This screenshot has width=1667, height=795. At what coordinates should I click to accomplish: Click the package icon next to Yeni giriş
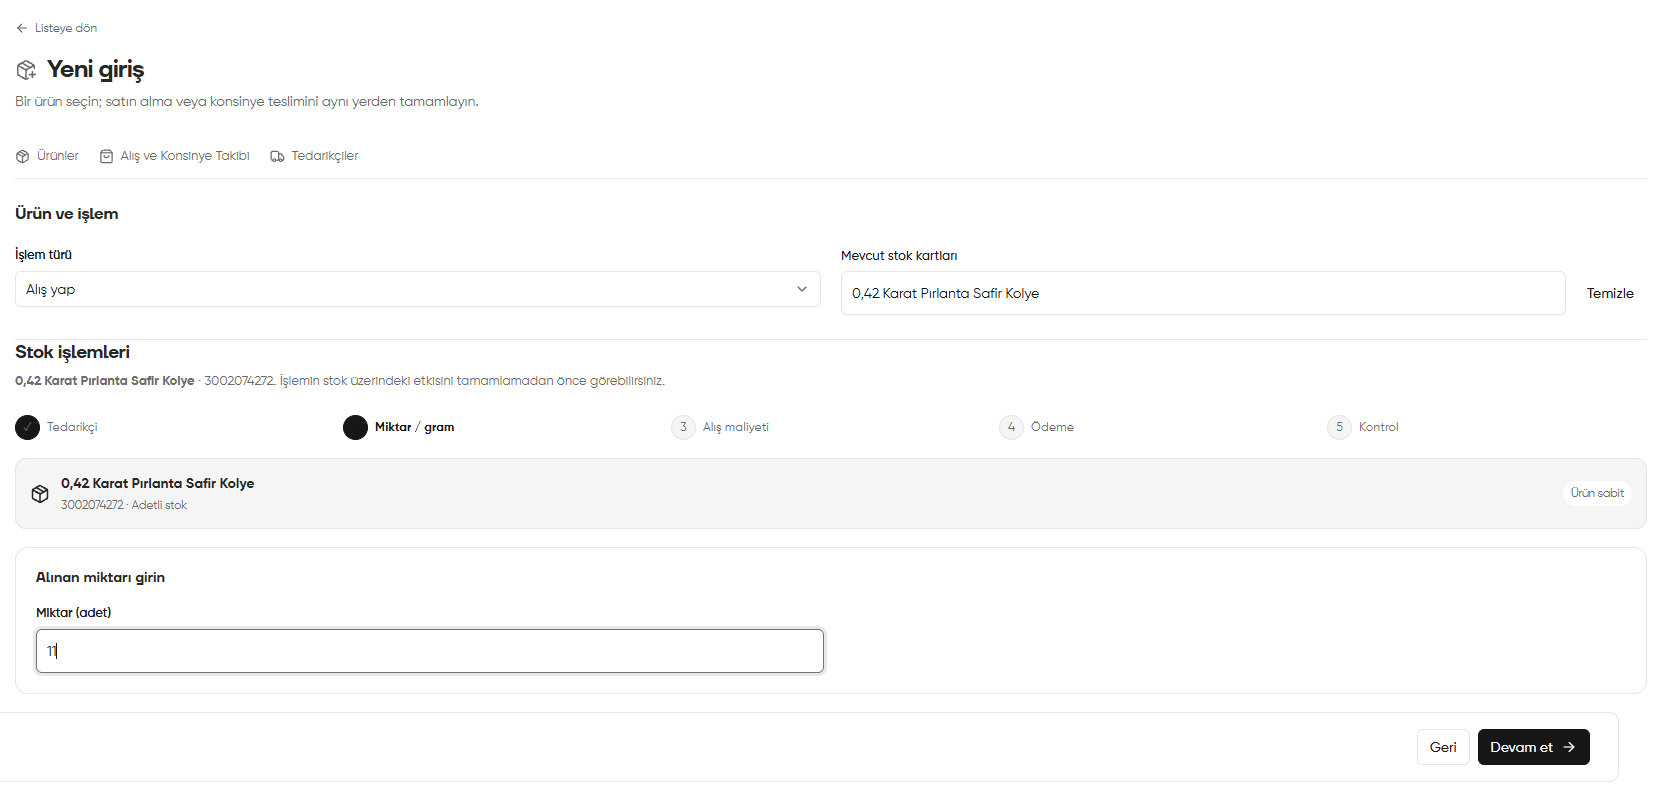[26, 70]
